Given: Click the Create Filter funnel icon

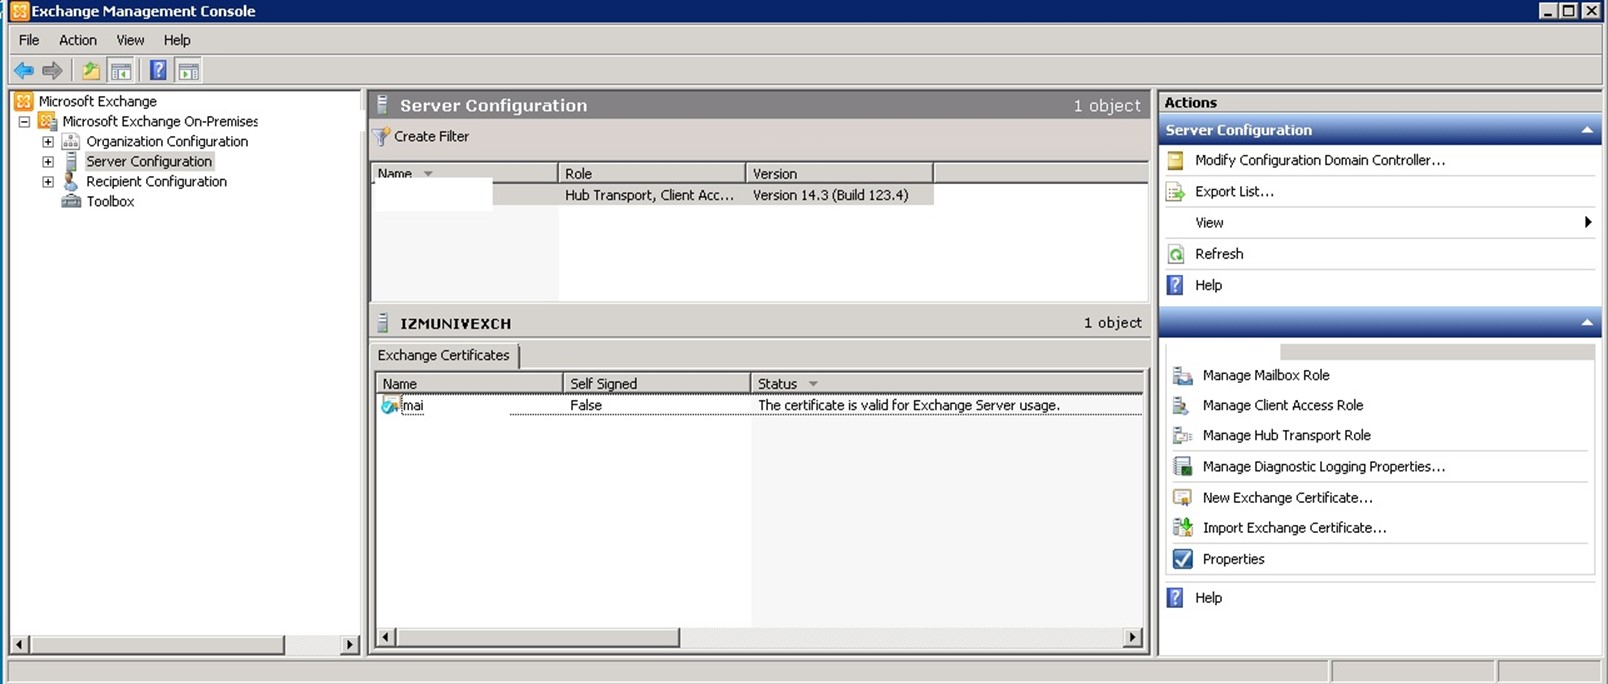Looking at the screenshot, I should pos(382,137).
